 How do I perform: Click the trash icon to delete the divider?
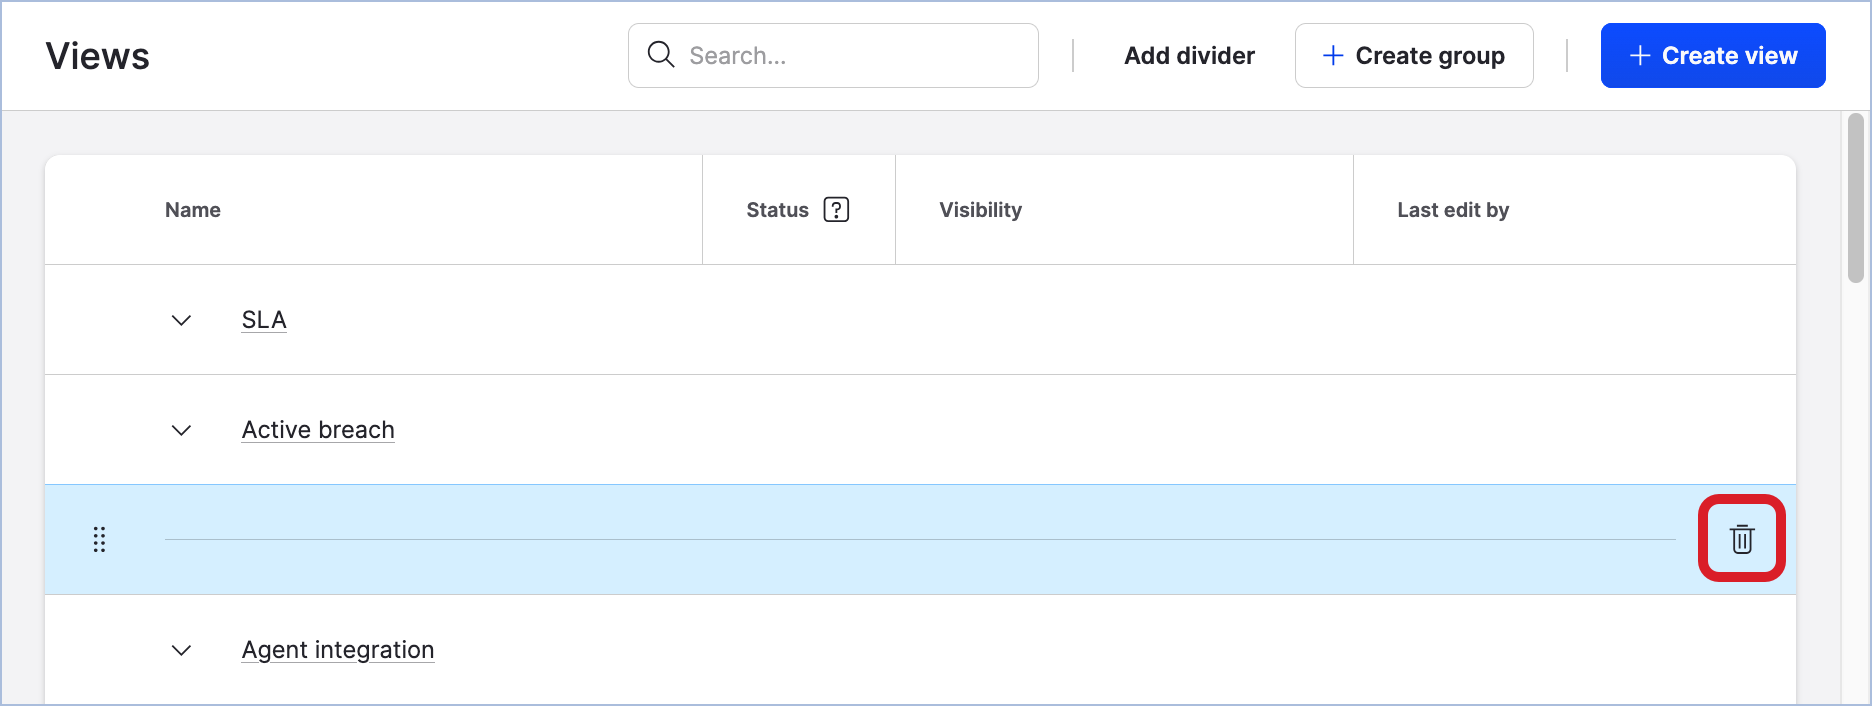coord(1741,540)
